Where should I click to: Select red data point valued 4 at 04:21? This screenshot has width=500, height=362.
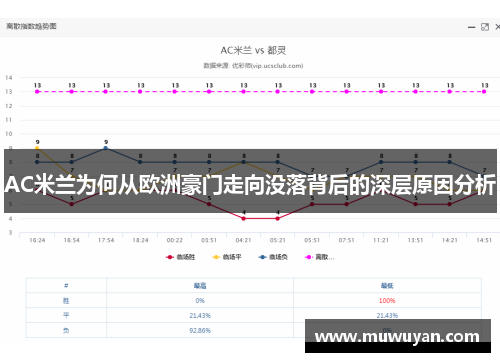[x=244, y=219]
